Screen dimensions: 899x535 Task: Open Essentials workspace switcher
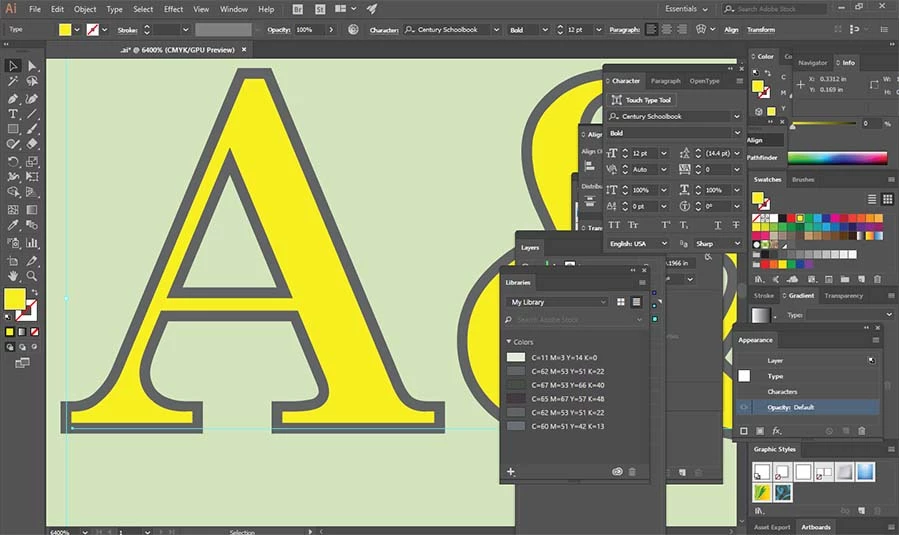pos(686,9)
